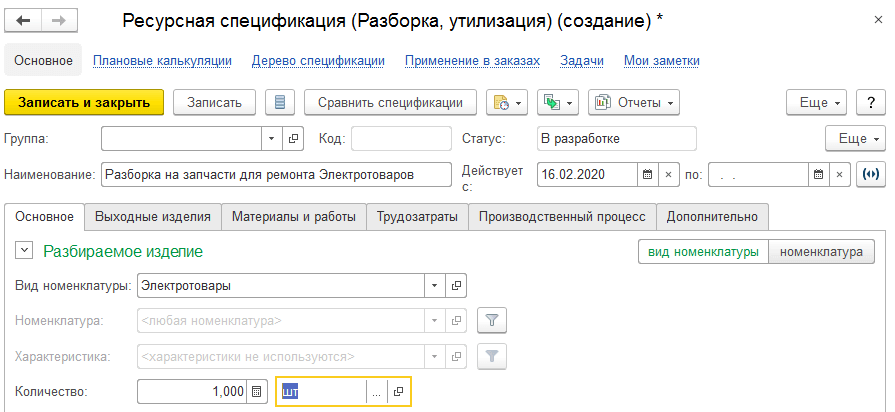This screenshot has height=412, width=895.
Task: Switch to Производственный процесс tab
Action: point(562,217)
